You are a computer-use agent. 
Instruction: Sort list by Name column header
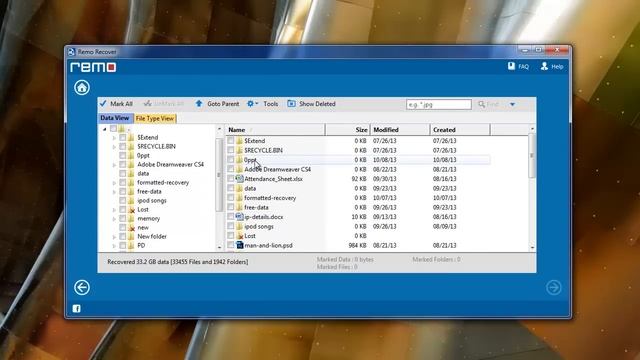276,130
